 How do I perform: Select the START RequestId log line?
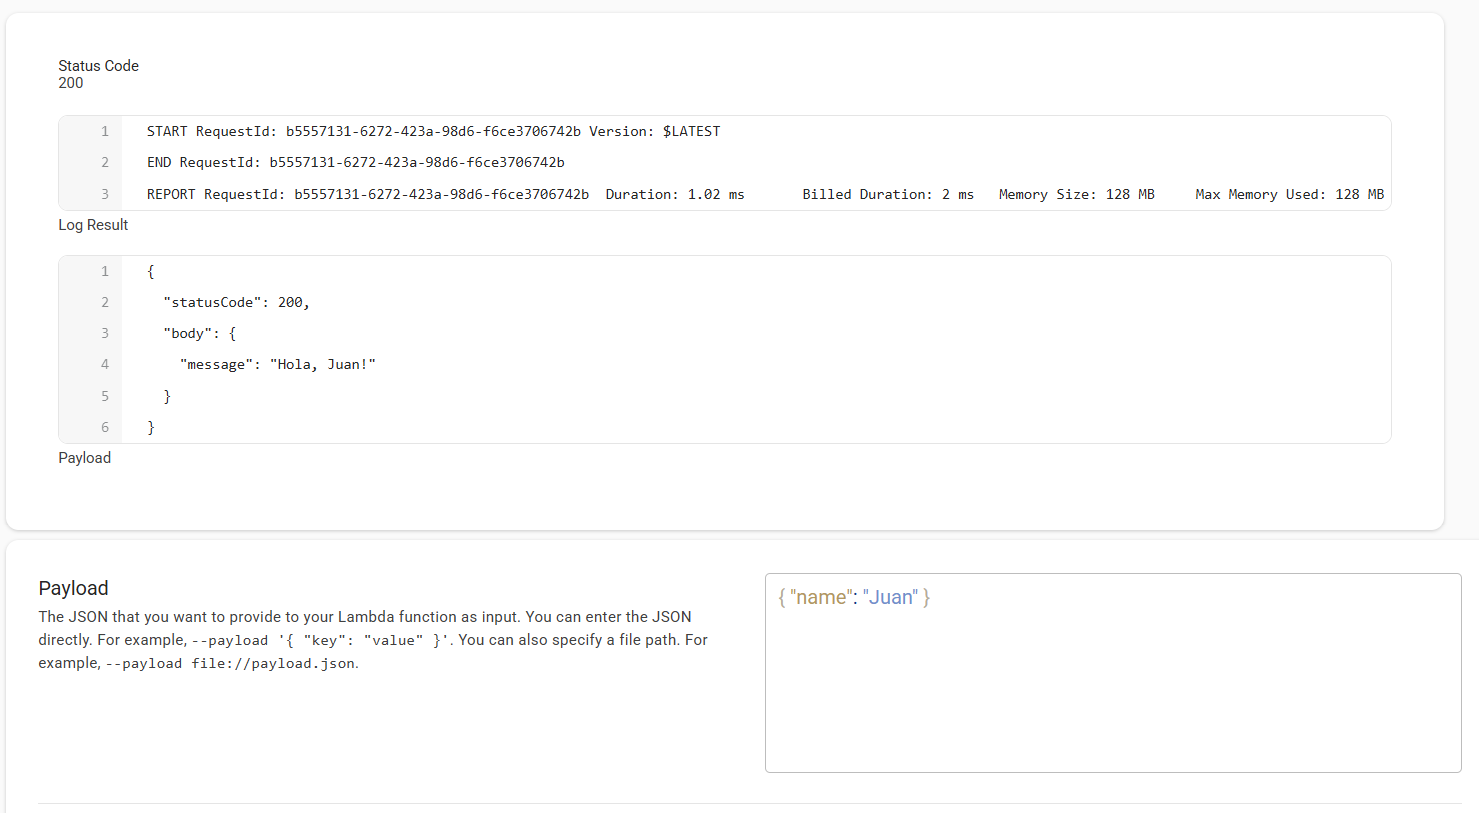pos(430,130)
